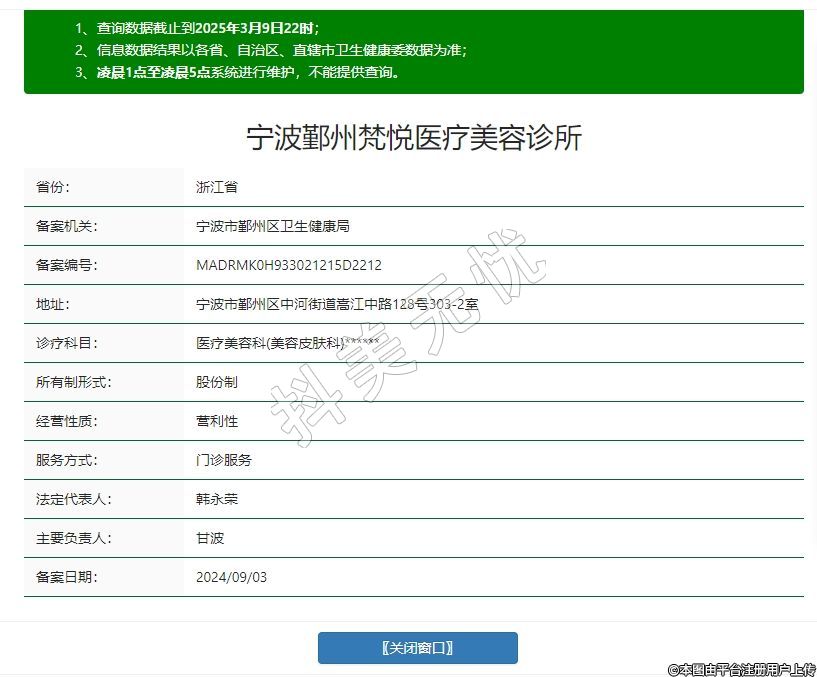
Task: Click the name in the 法定代表人 row
Action: point(216,499)
